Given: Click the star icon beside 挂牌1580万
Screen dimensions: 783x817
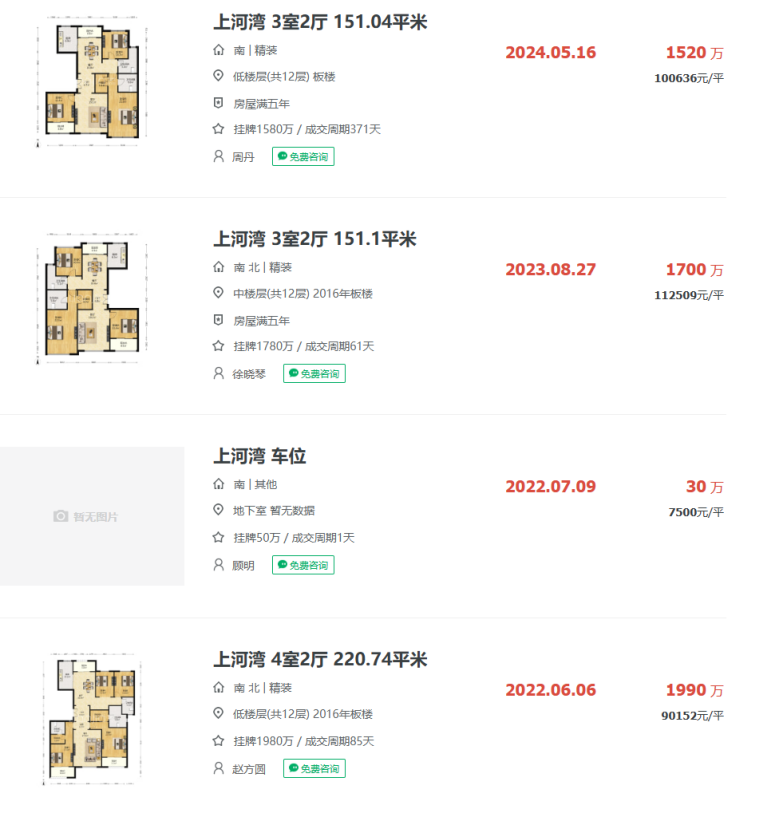Looking at the screenshot, I should (x=218, y=129).
